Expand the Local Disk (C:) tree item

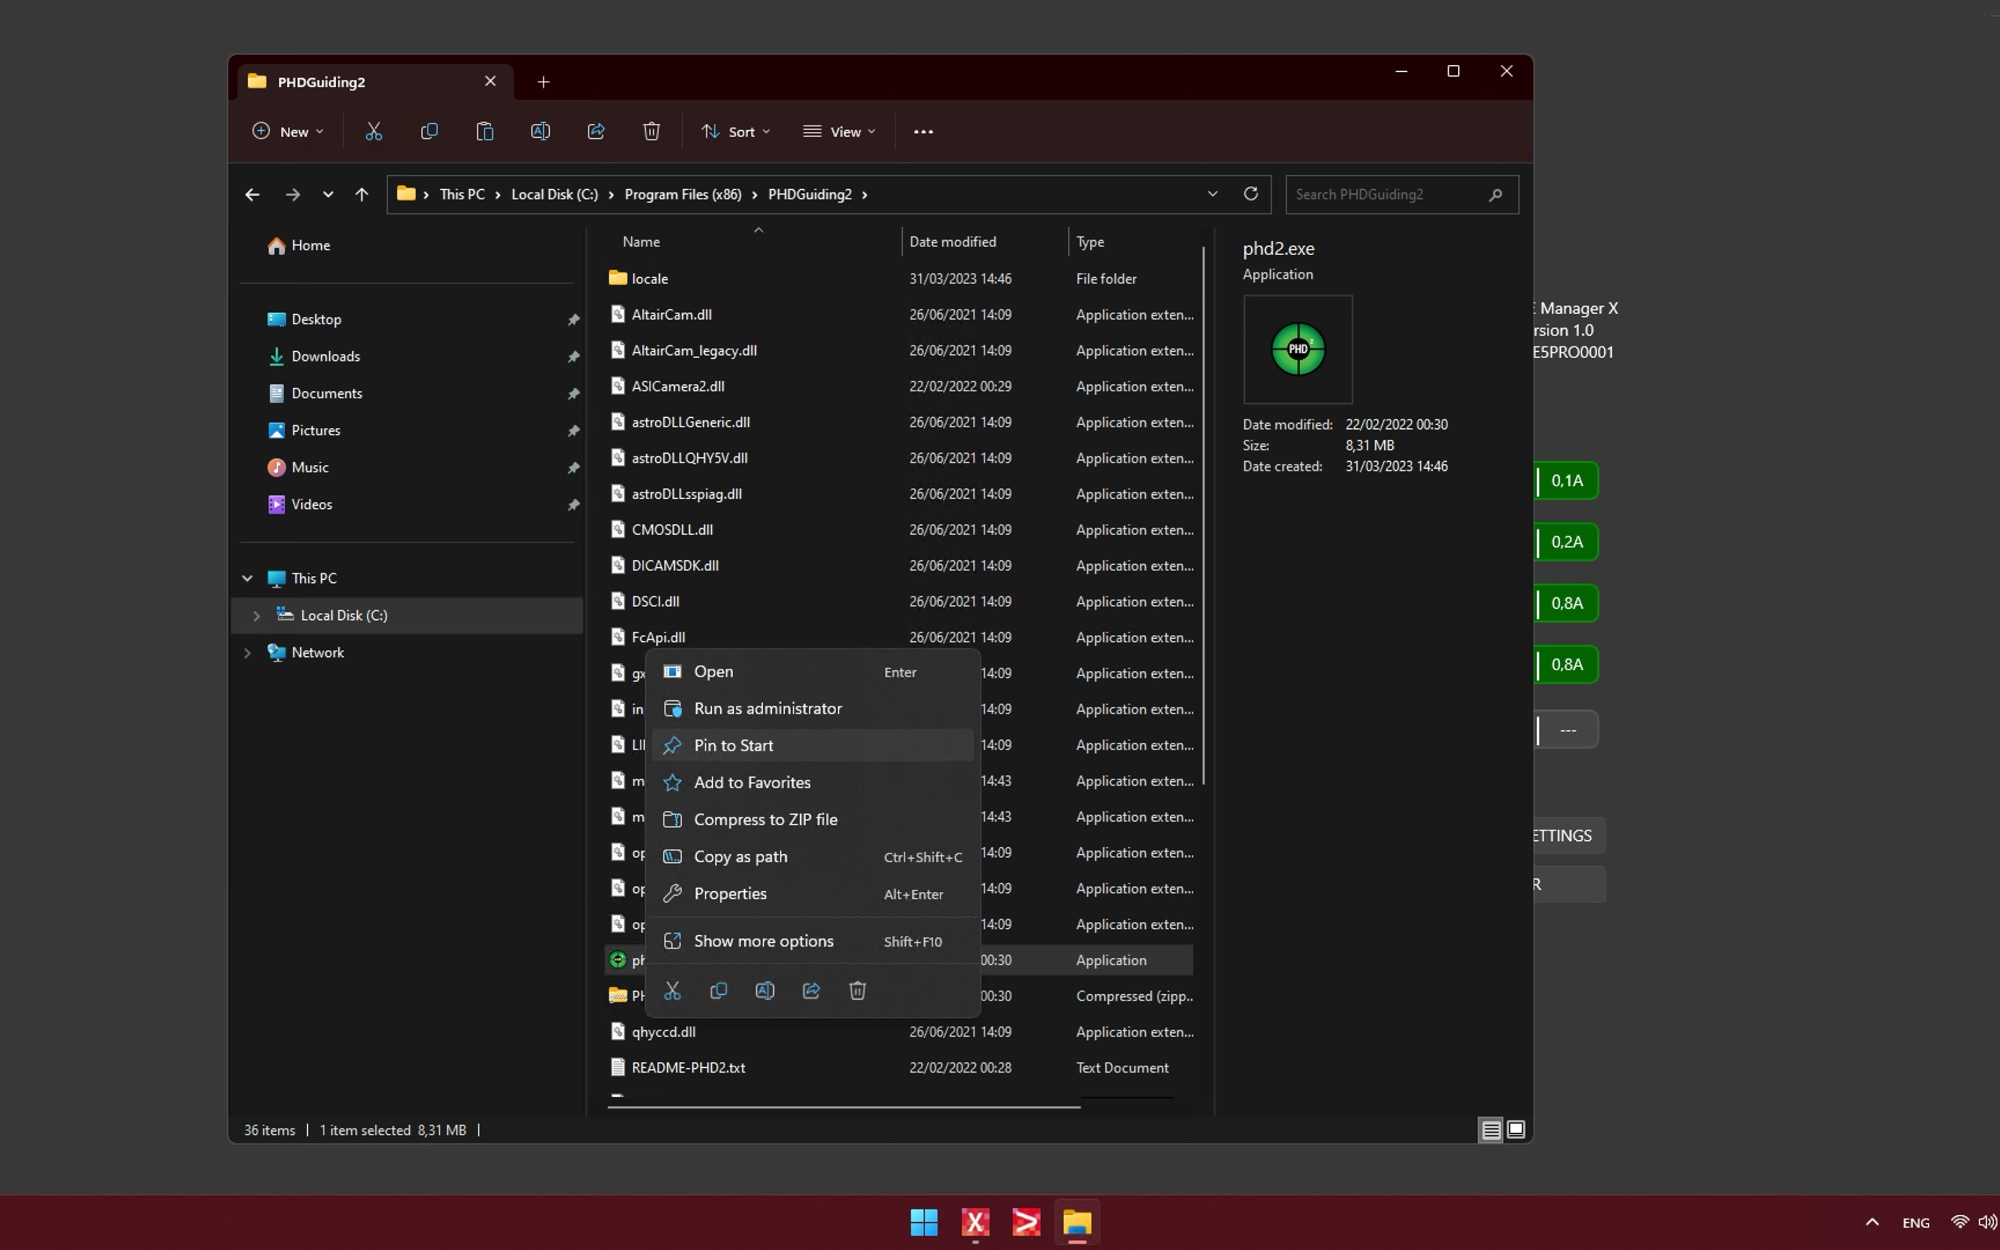pyautogui.click(x=253, y=615)
